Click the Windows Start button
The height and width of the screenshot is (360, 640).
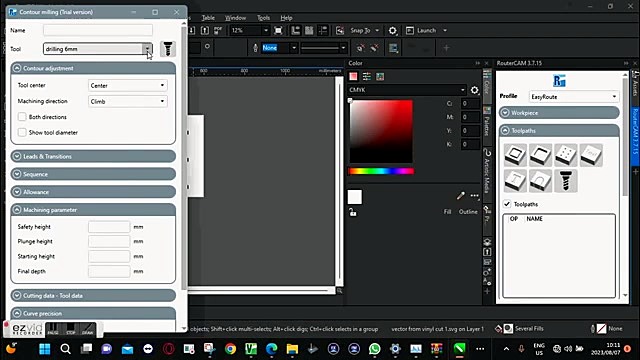click(x=44, y=349)
